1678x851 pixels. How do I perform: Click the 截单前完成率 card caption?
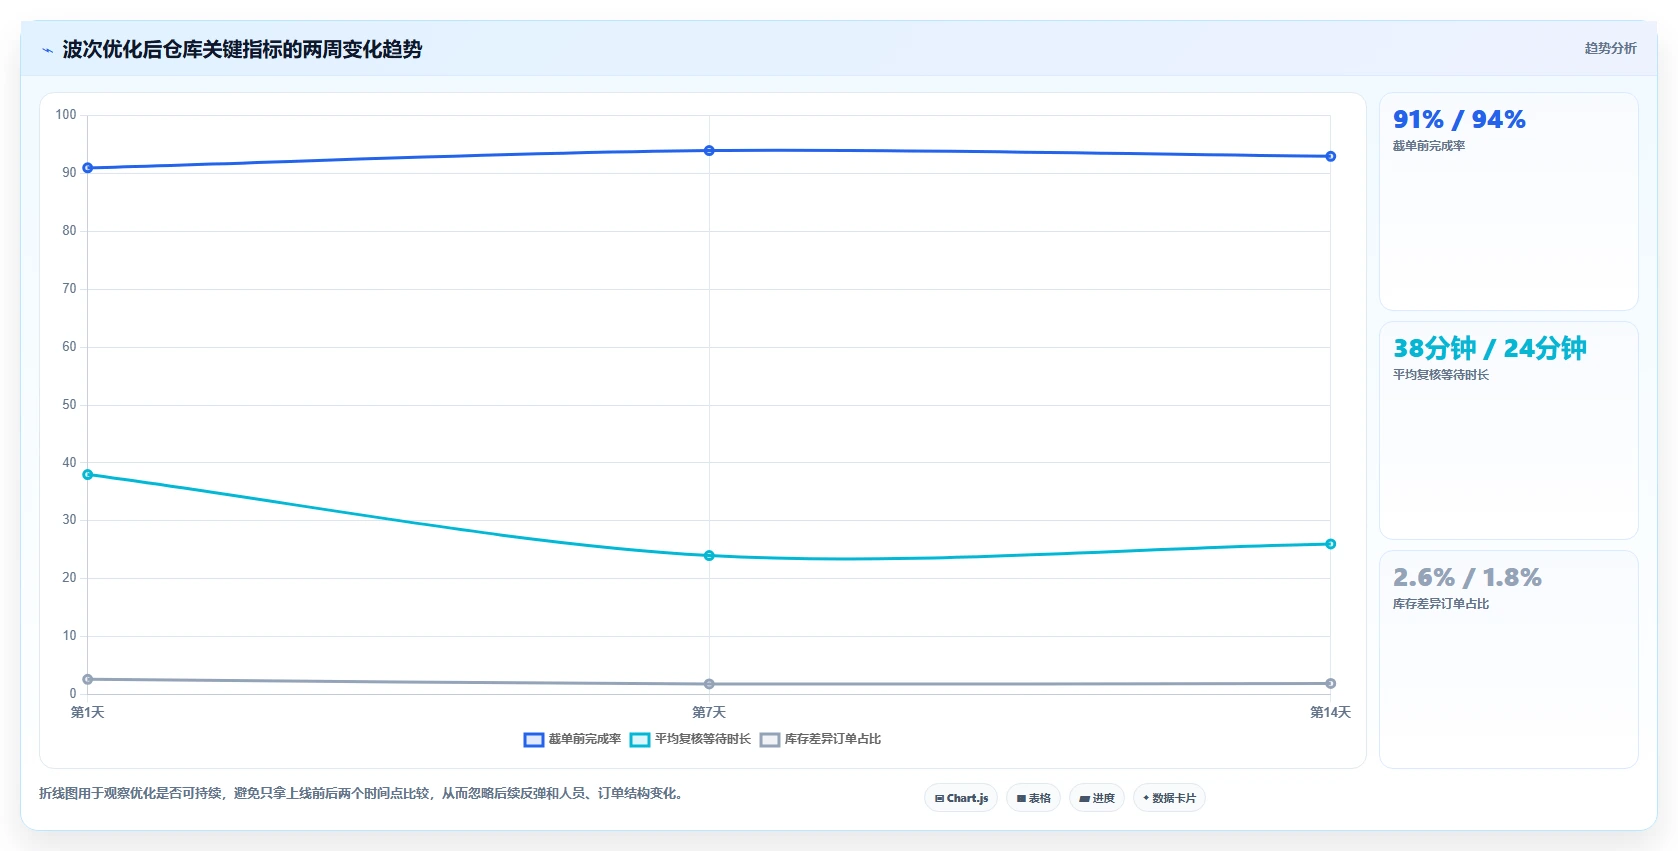click(1429, 146)
